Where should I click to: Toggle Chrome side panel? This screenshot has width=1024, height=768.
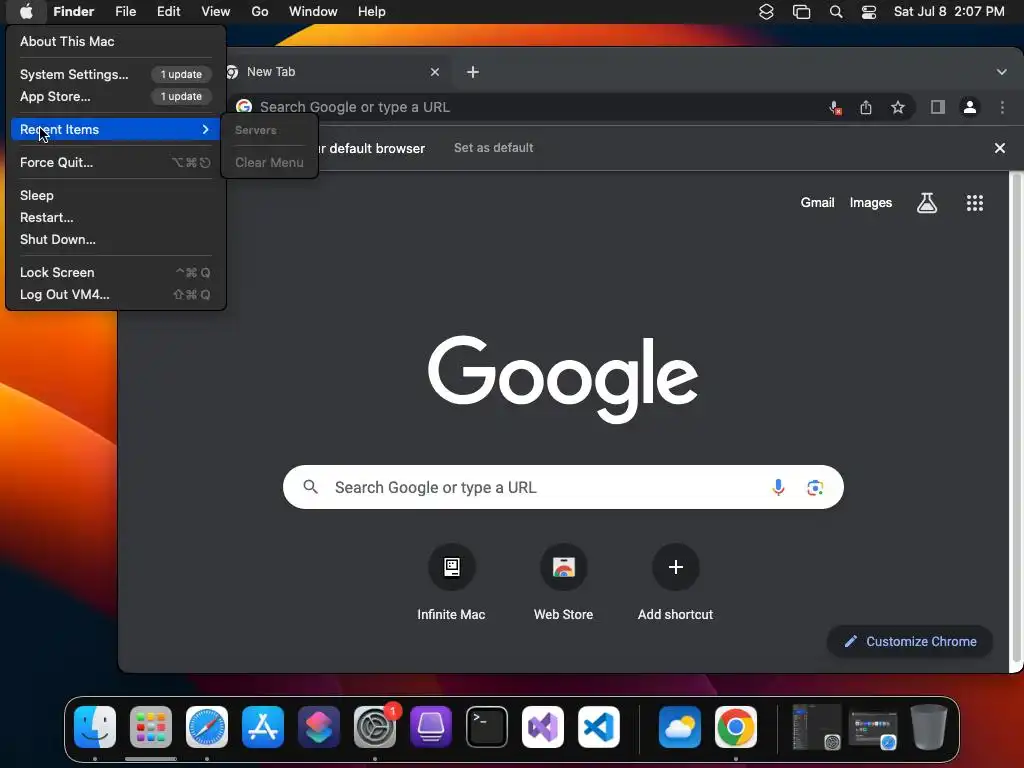[x=938, y=107]
